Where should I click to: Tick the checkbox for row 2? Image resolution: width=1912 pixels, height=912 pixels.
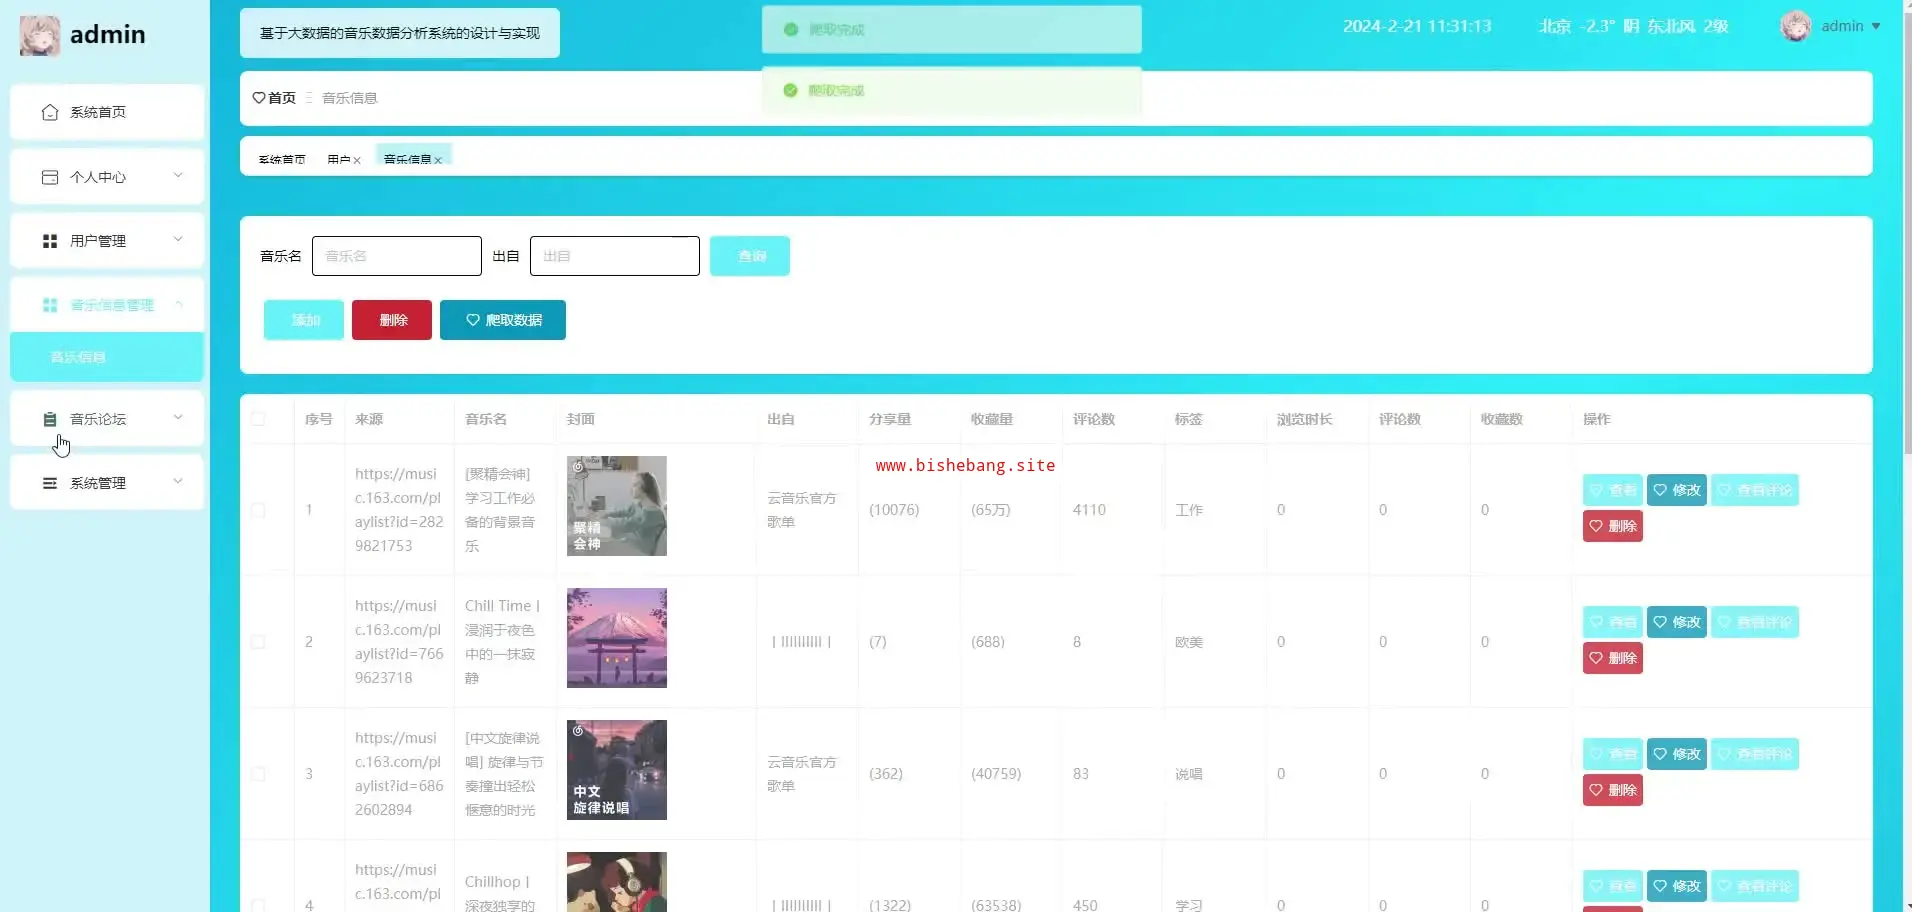(258, 642)
